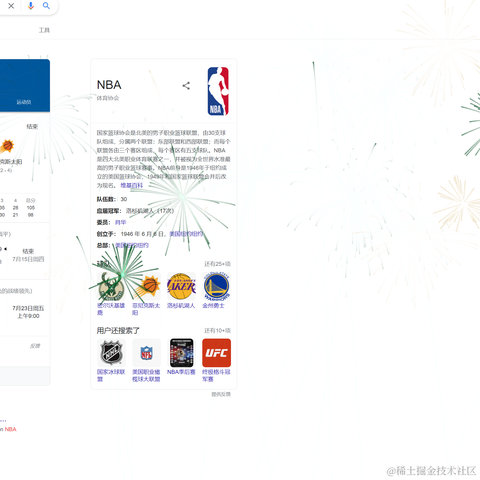Open the UFC logo
Screen dimensions: 480x480
(217, 353)
